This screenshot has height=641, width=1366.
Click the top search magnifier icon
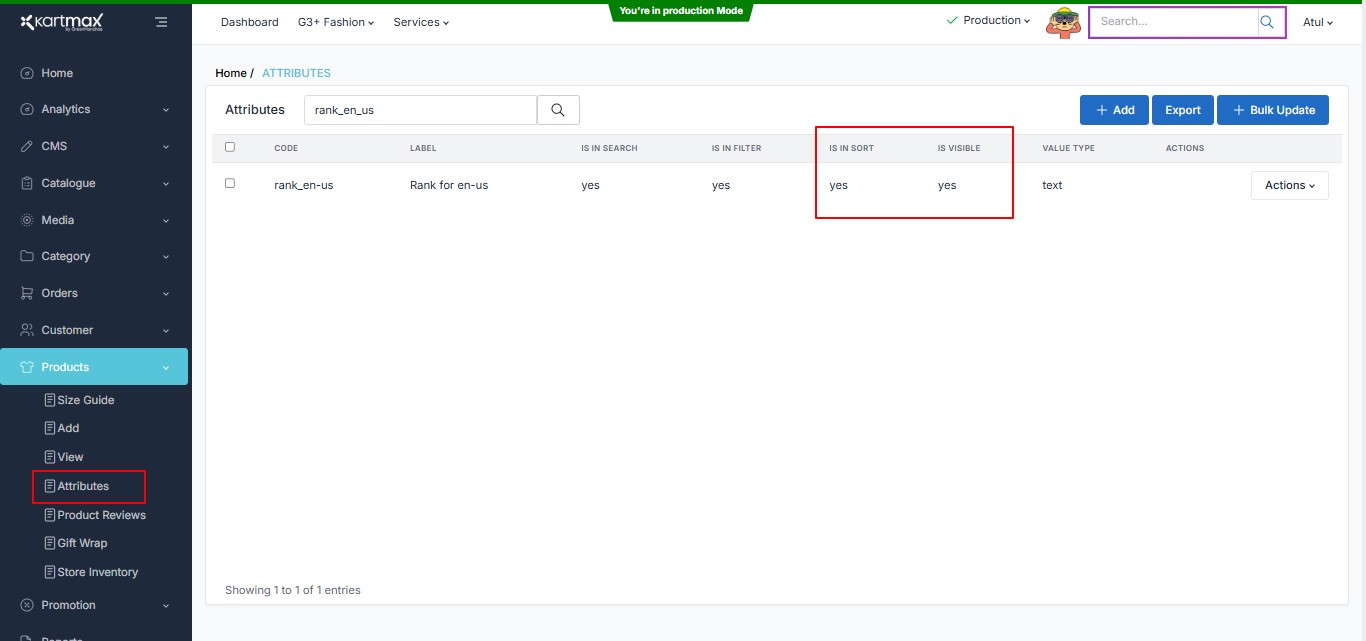1267,22
